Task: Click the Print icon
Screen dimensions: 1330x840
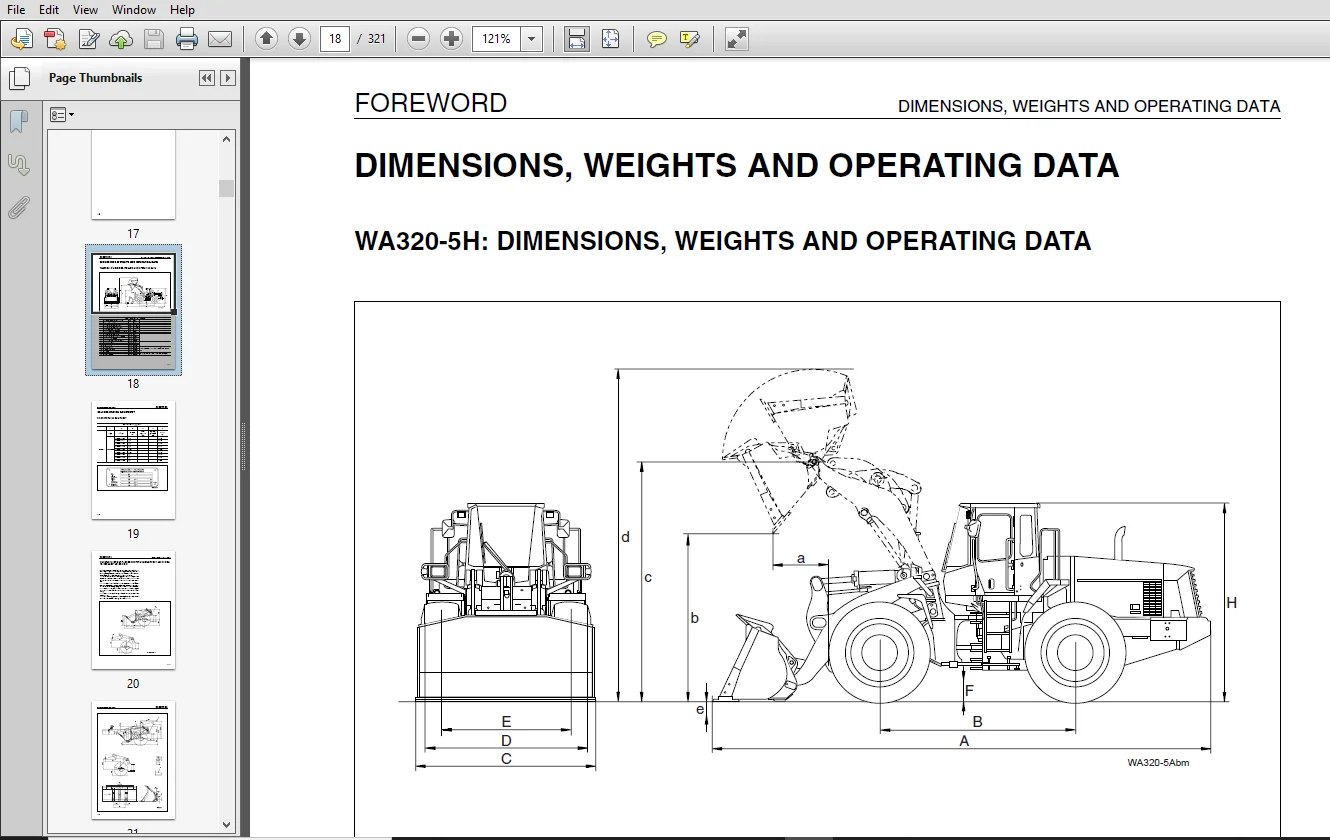Action: tap(187, 39)
